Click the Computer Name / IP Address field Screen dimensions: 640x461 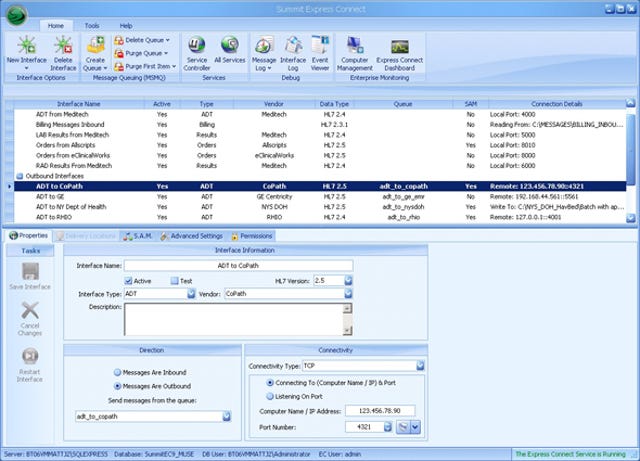pyautogui.click(x=380, y=411)
